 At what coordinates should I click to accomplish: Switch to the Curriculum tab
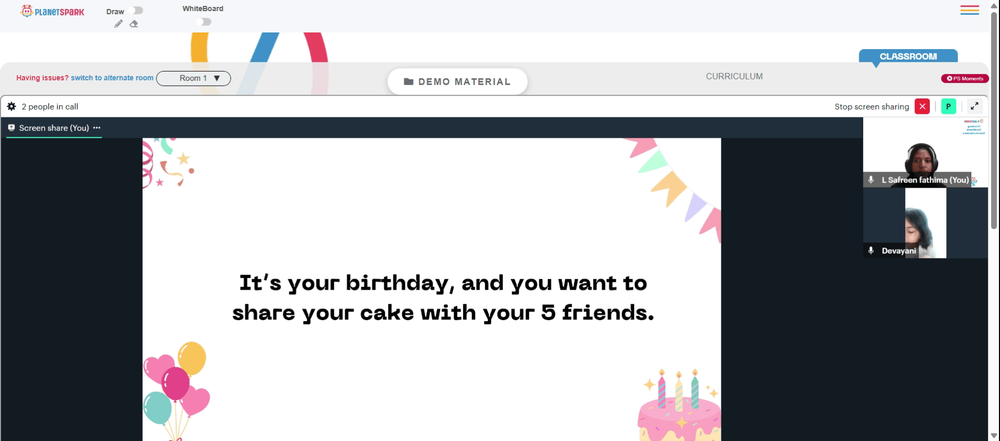734,77
